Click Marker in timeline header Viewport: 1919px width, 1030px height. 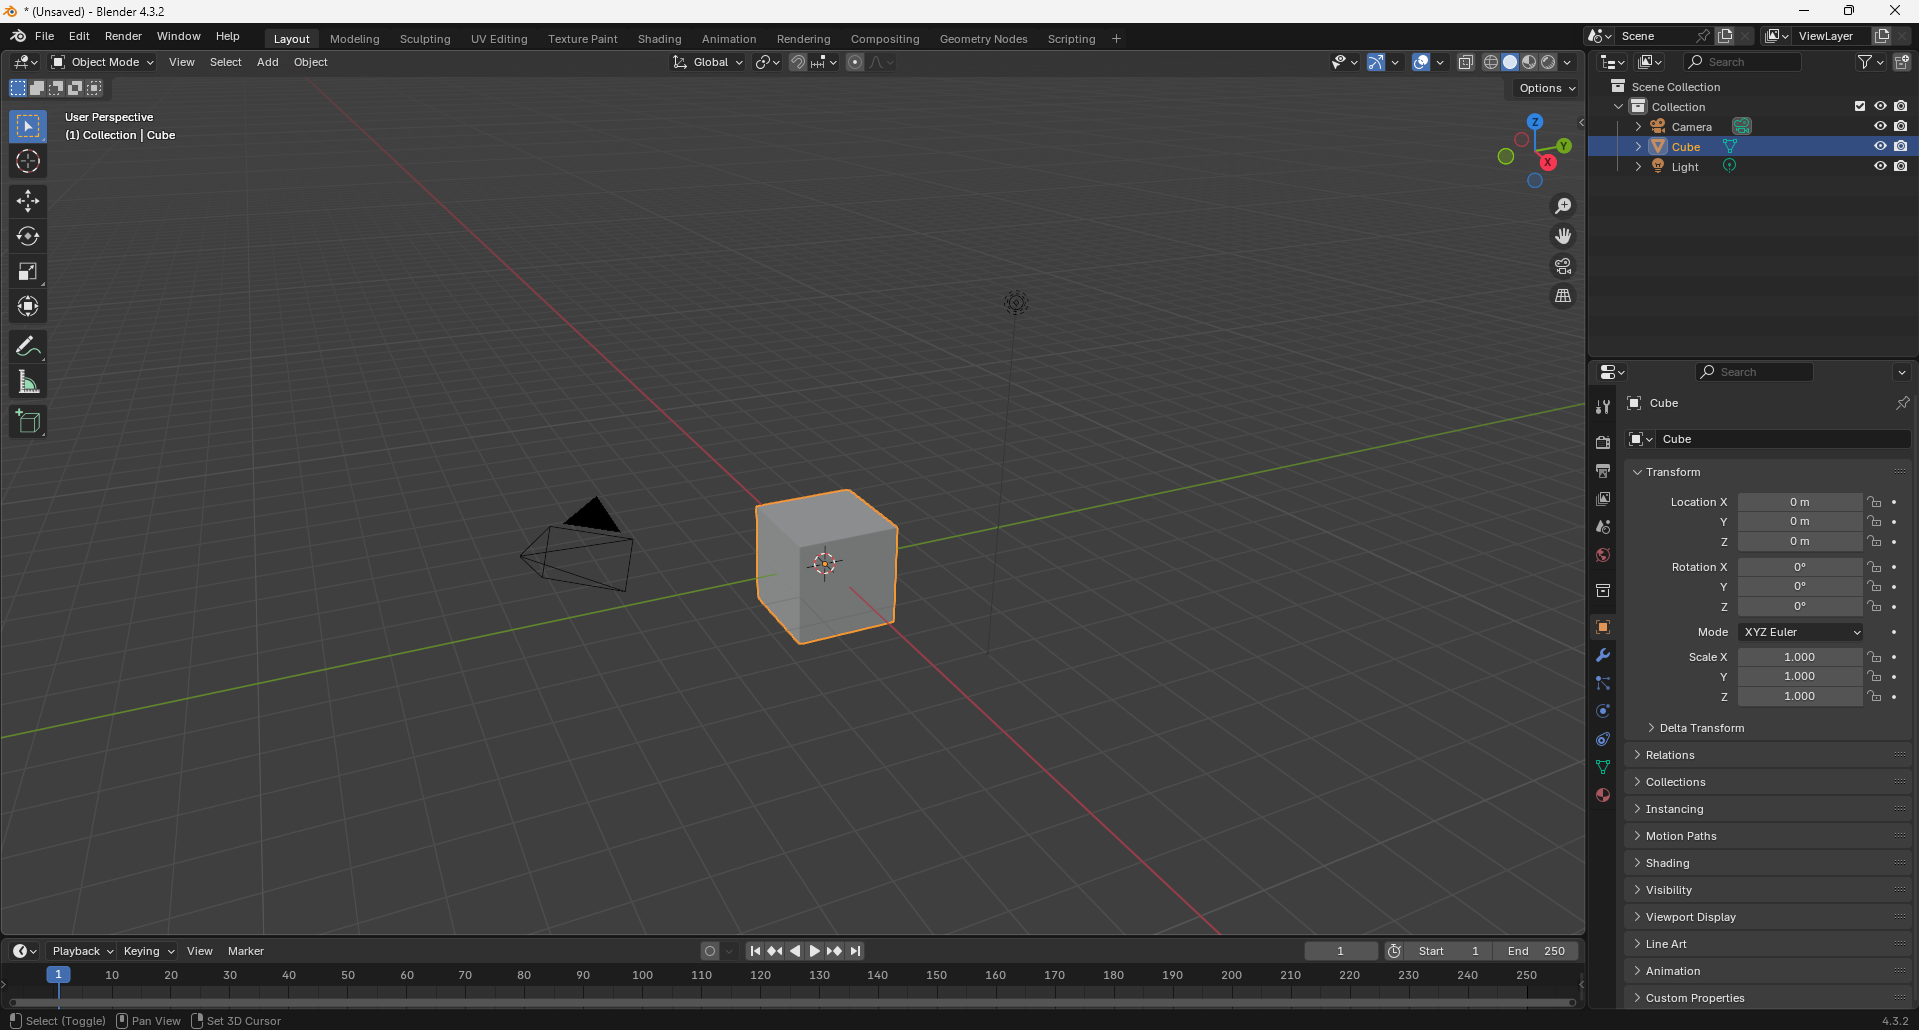[246, 951]
